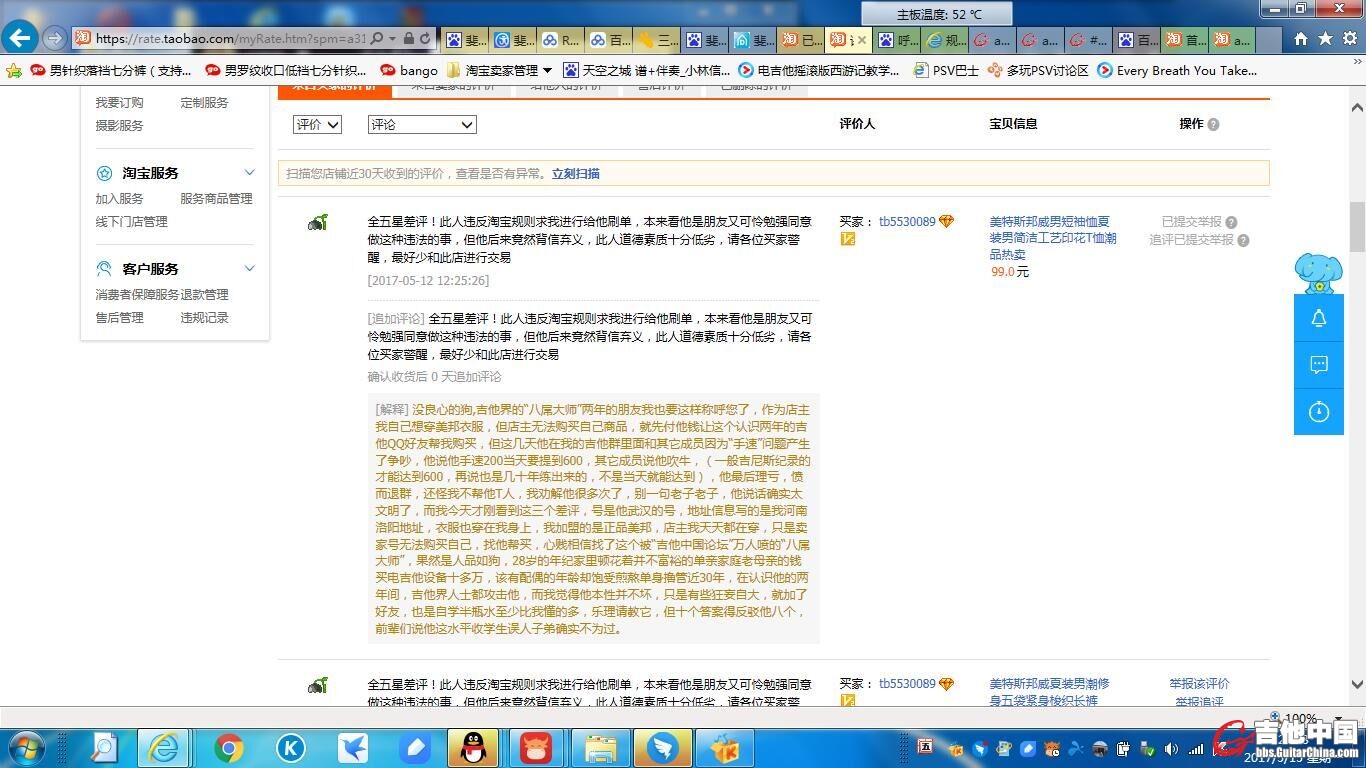
Task: Open the Favorites star icon at top right
Action: pos(1325,38)
